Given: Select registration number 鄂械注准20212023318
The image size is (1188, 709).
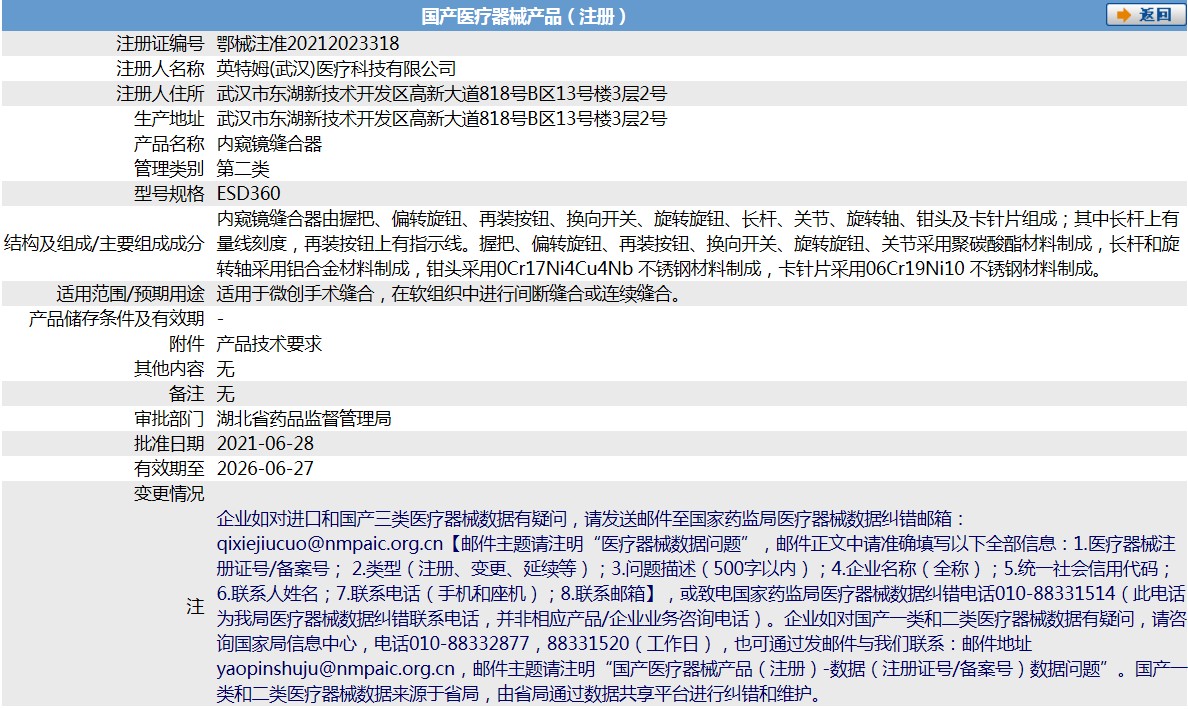Looking at the screenshot, I should pyautogui.click(x=308, y=44).
